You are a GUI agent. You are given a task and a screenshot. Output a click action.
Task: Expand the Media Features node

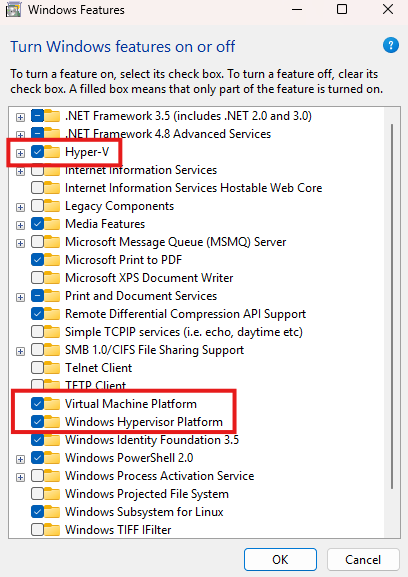pyautogui.click(x=20, y=225)
